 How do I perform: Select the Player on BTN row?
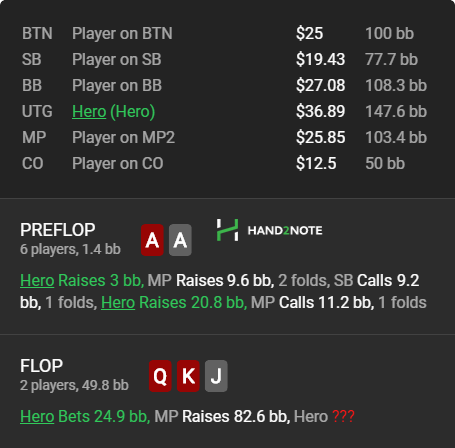pos(224,33)
